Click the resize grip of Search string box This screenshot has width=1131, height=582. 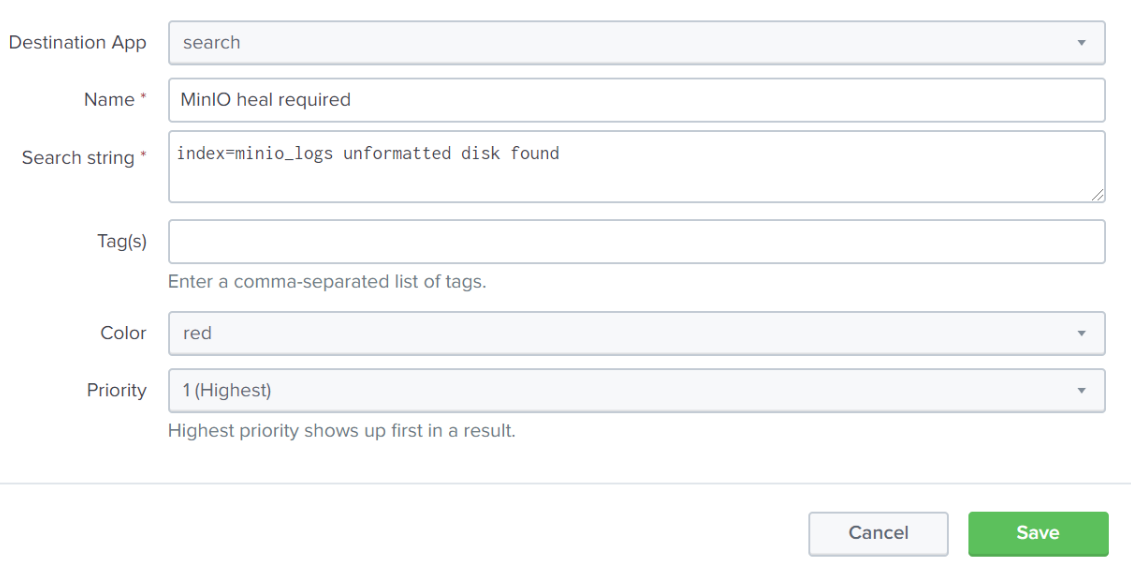click(1098, 195)
